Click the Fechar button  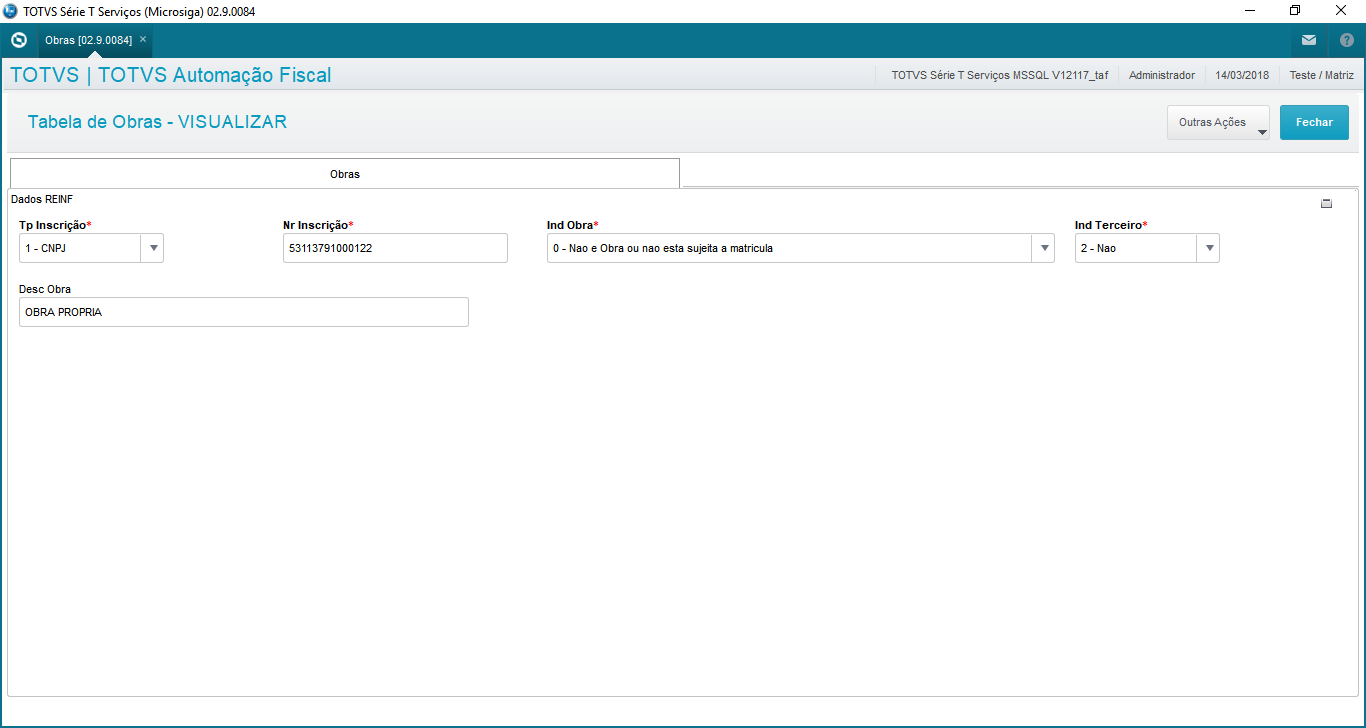[1314, 122]
